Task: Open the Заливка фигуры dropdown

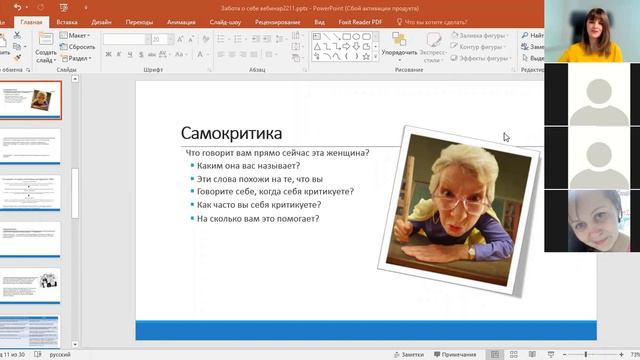Action: [480, 36]
